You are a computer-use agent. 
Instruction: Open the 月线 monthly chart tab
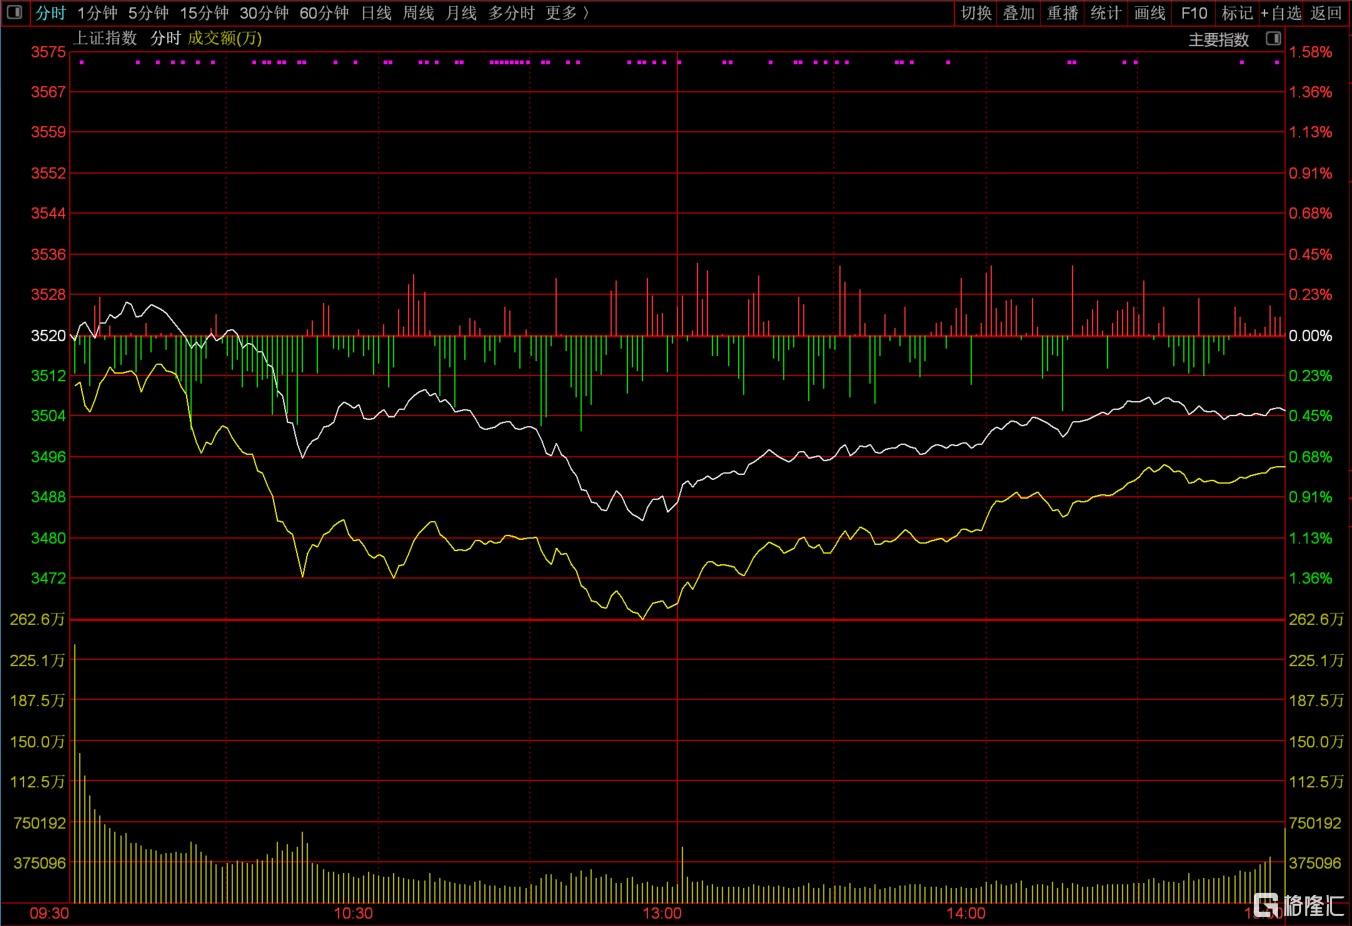coord(461,13)
